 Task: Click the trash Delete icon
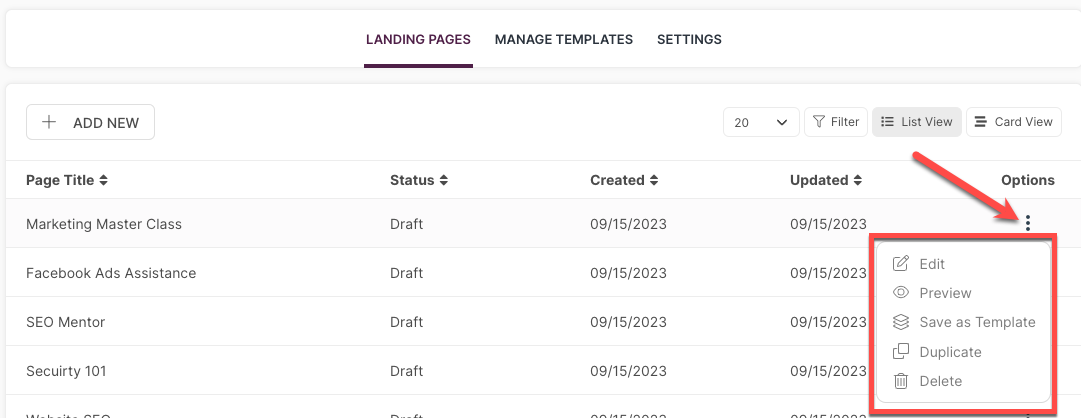point(900,381)
